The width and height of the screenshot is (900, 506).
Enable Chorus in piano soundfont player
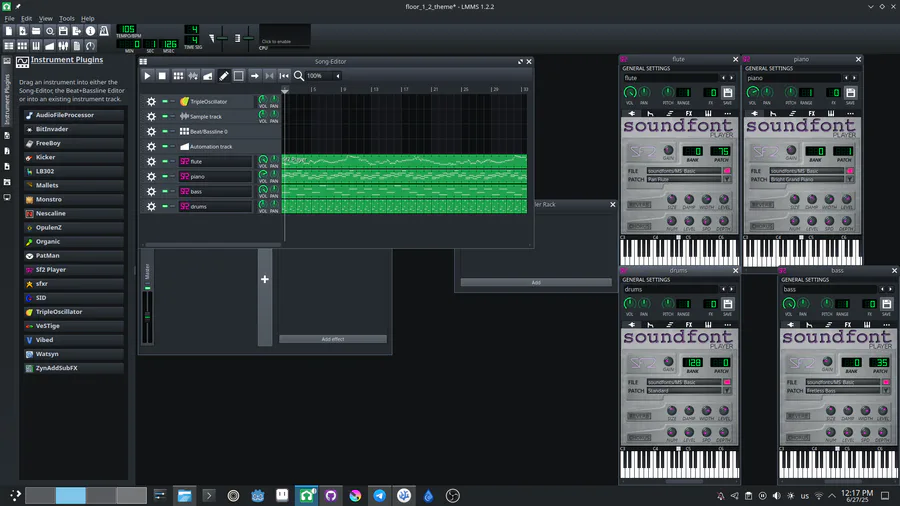point(762,226)
